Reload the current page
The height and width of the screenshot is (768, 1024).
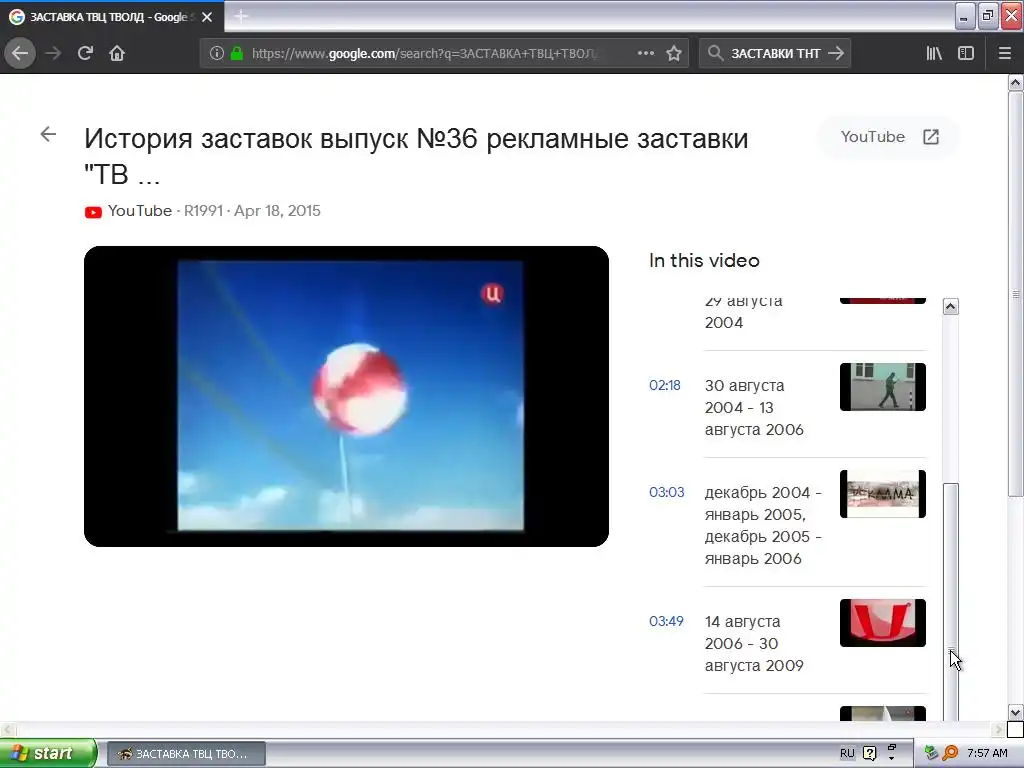click(85, 53)
